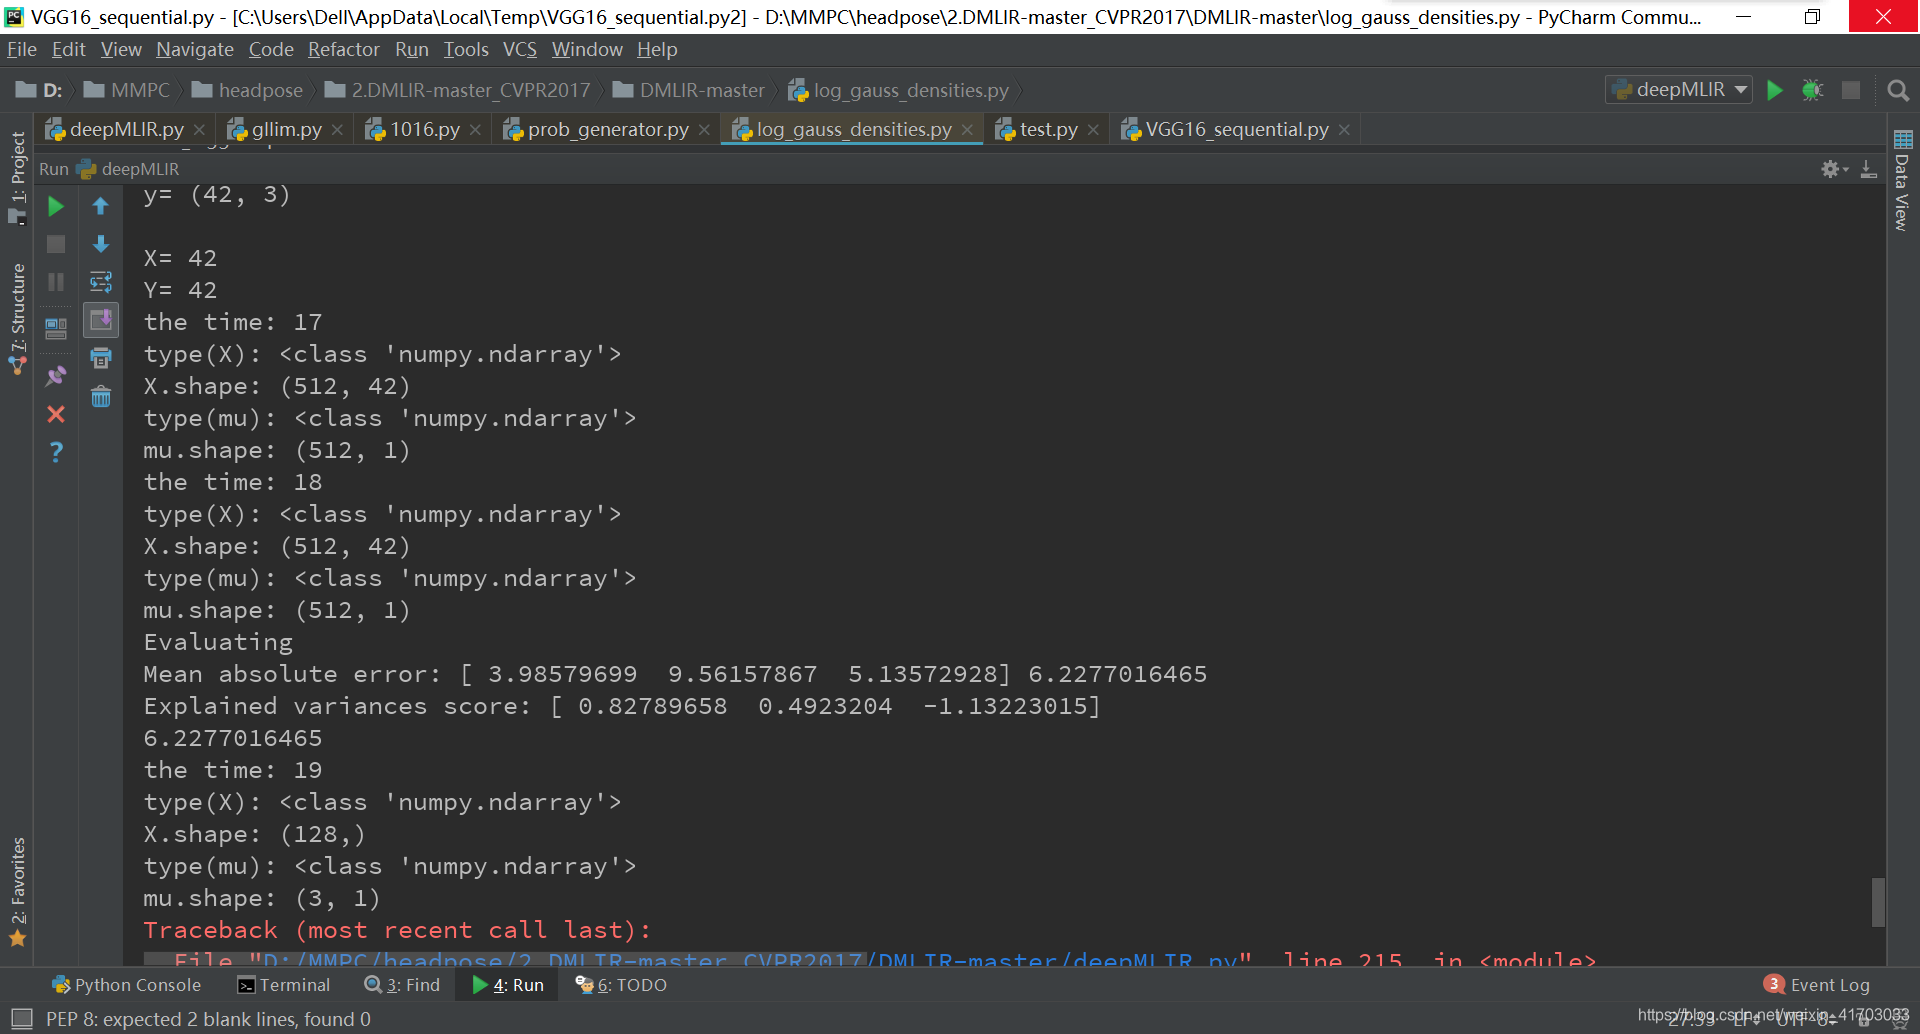
Task: Open the Data View side panel
Action: click(1902, 180)
